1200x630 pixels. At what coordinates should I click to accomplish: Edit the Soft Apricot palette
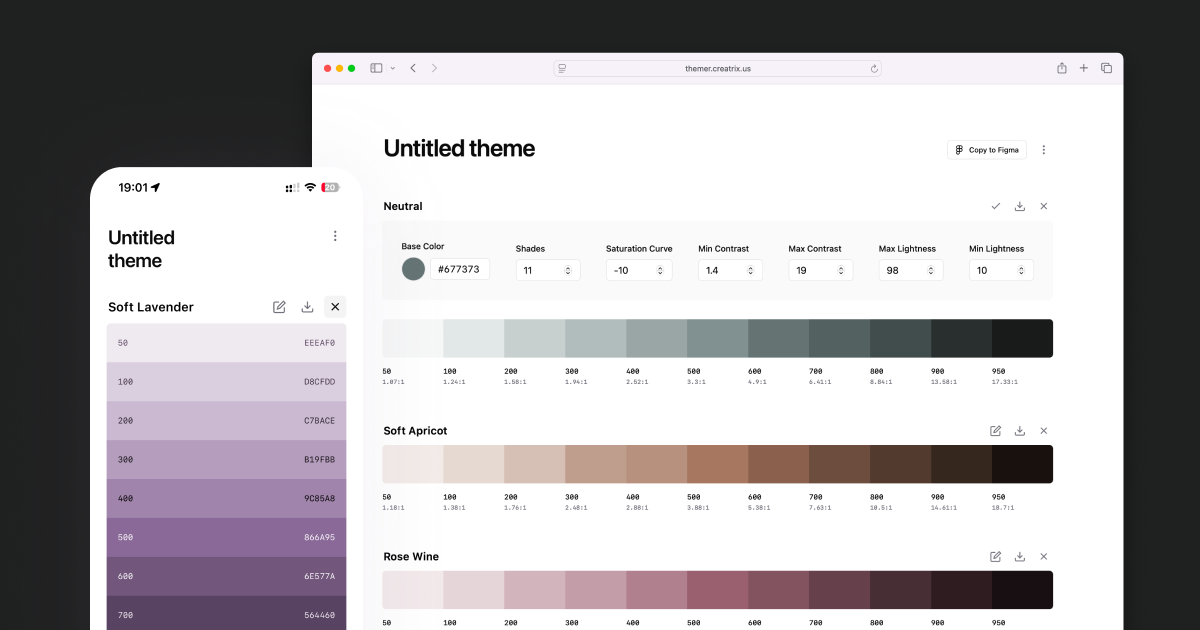tap(996, 431)
